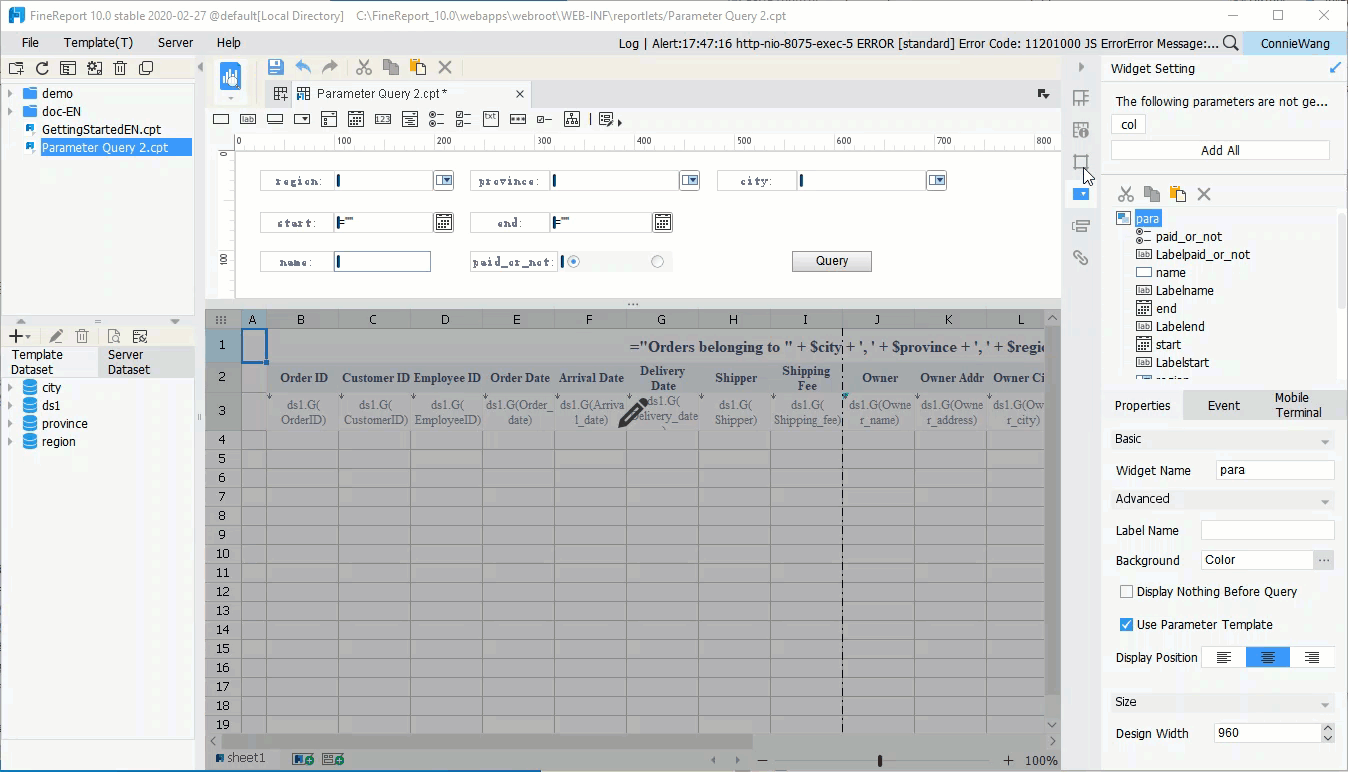The height and width of the screenshot is (772, 1348).
Task: Open the Server menu
Action: tap(176, 43)
